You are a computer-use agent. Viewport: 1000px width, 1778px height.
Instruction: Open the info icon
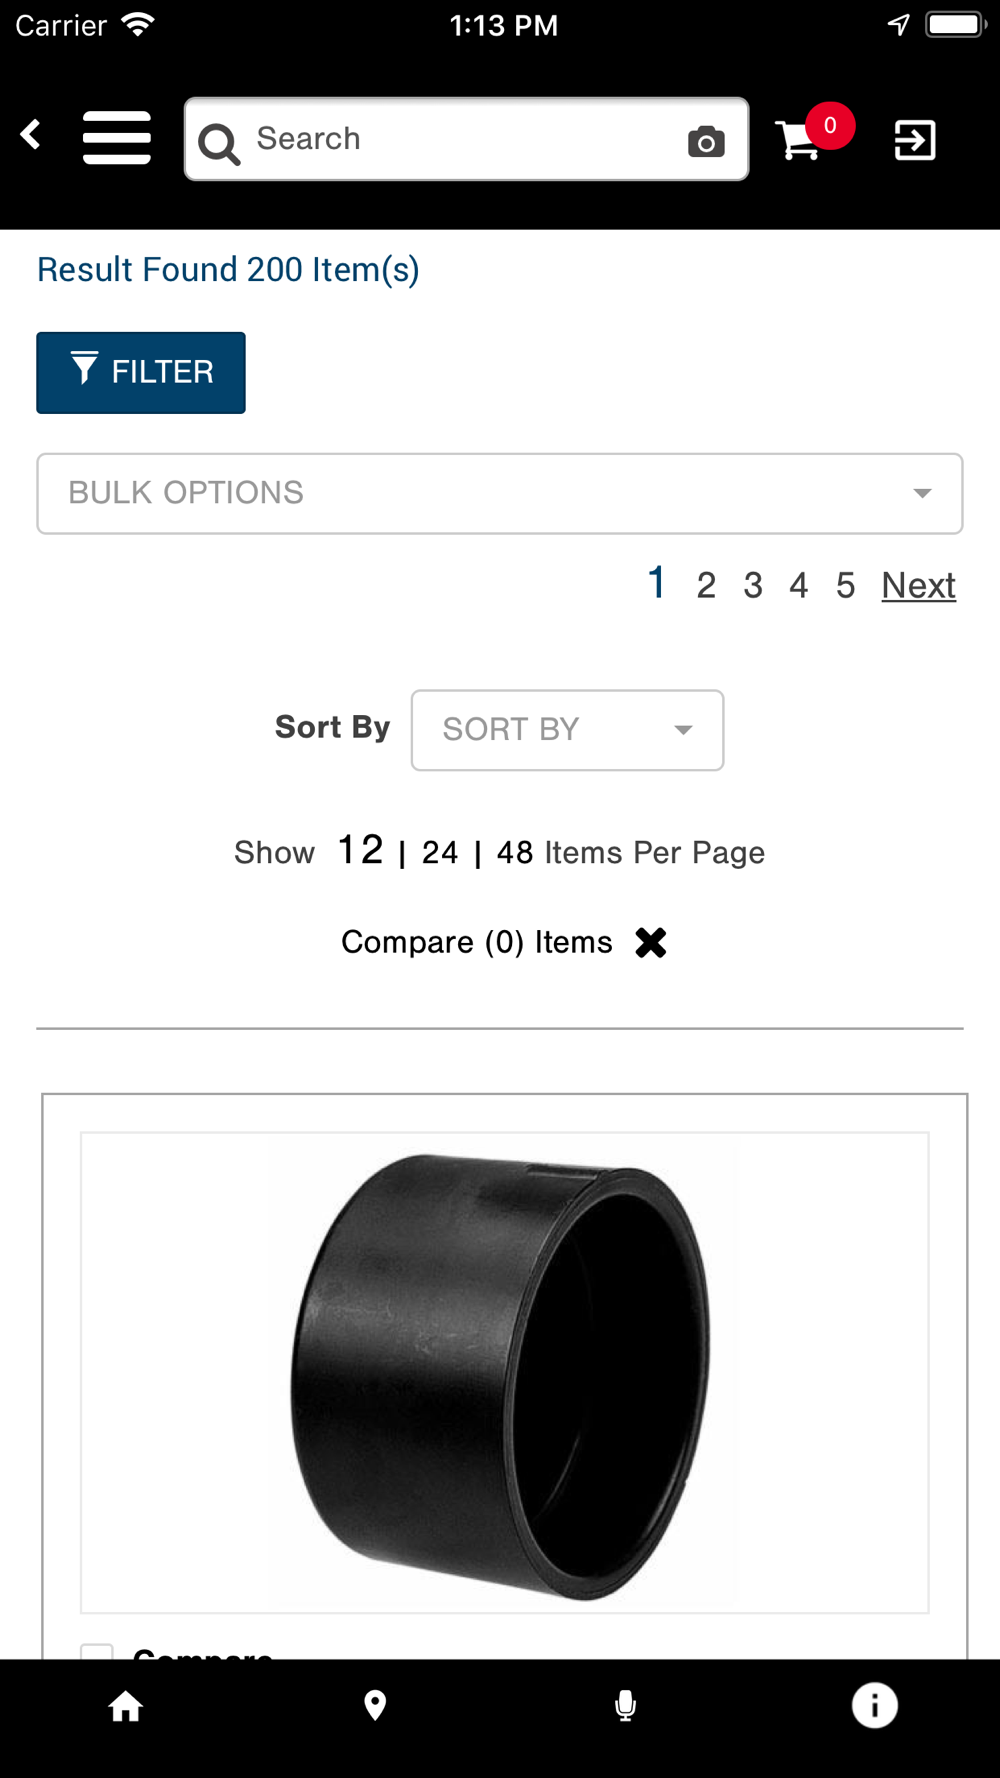(x=875, y=1706)
